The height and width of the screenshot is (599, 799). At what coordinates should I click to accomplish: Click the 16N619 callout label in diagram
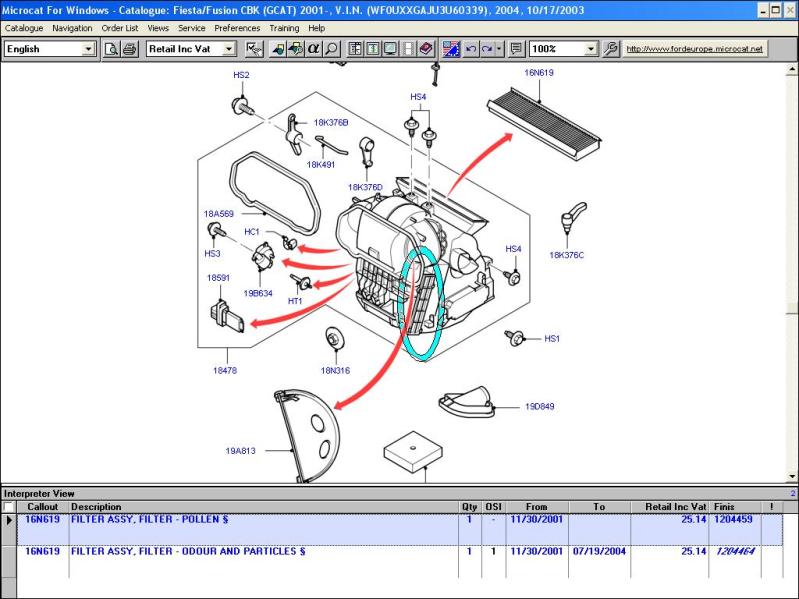538,73
